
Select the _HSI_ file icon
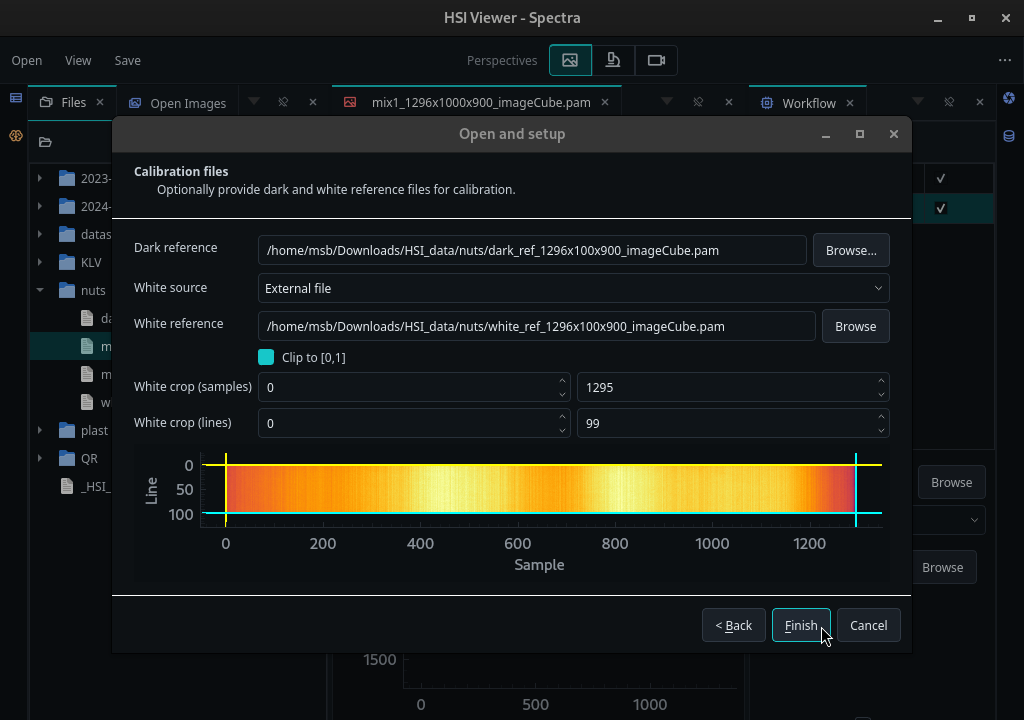(67, 486)
